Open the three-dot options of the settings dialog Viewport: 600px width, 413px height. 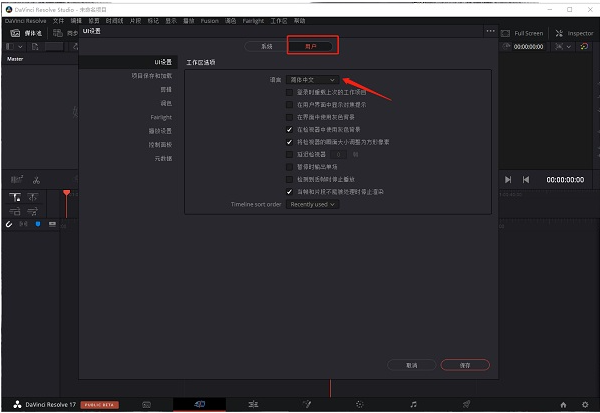coord(490,31)
